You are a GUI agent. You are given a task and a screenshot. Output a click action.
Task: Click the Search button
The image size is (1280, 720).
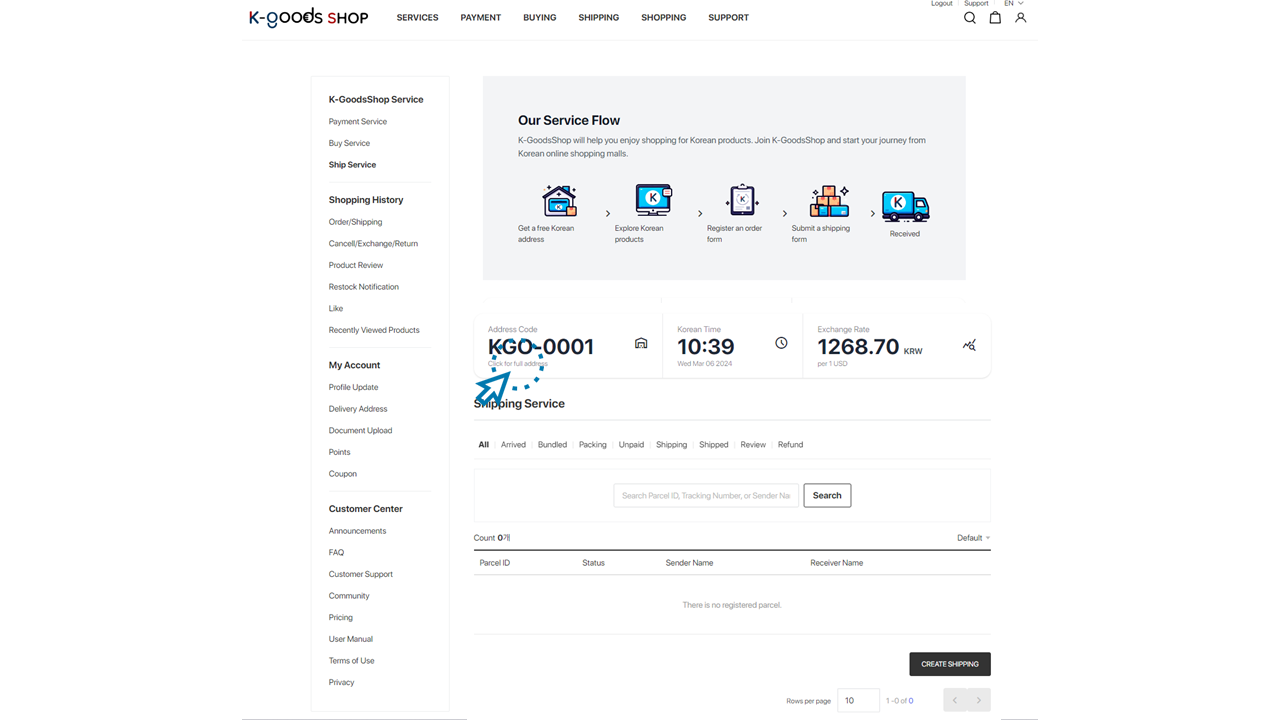pyautogui.click(x=827, y=495)
